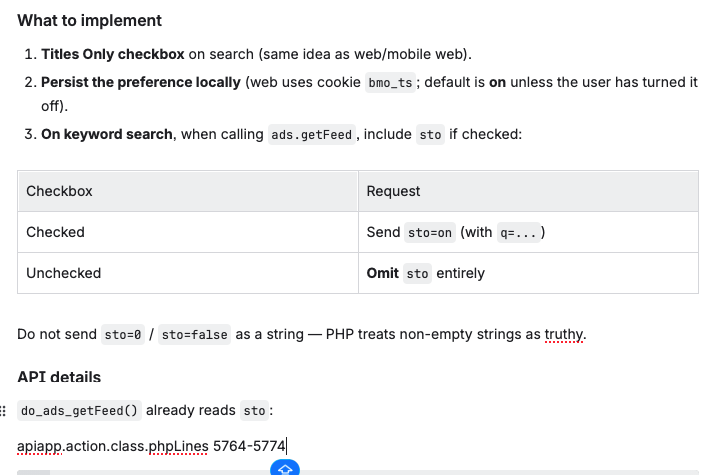Click the 'bmo_ts' cookie inline code
Image resolution: width=725 pixels, height=475 pixels.
click(390, 83)
